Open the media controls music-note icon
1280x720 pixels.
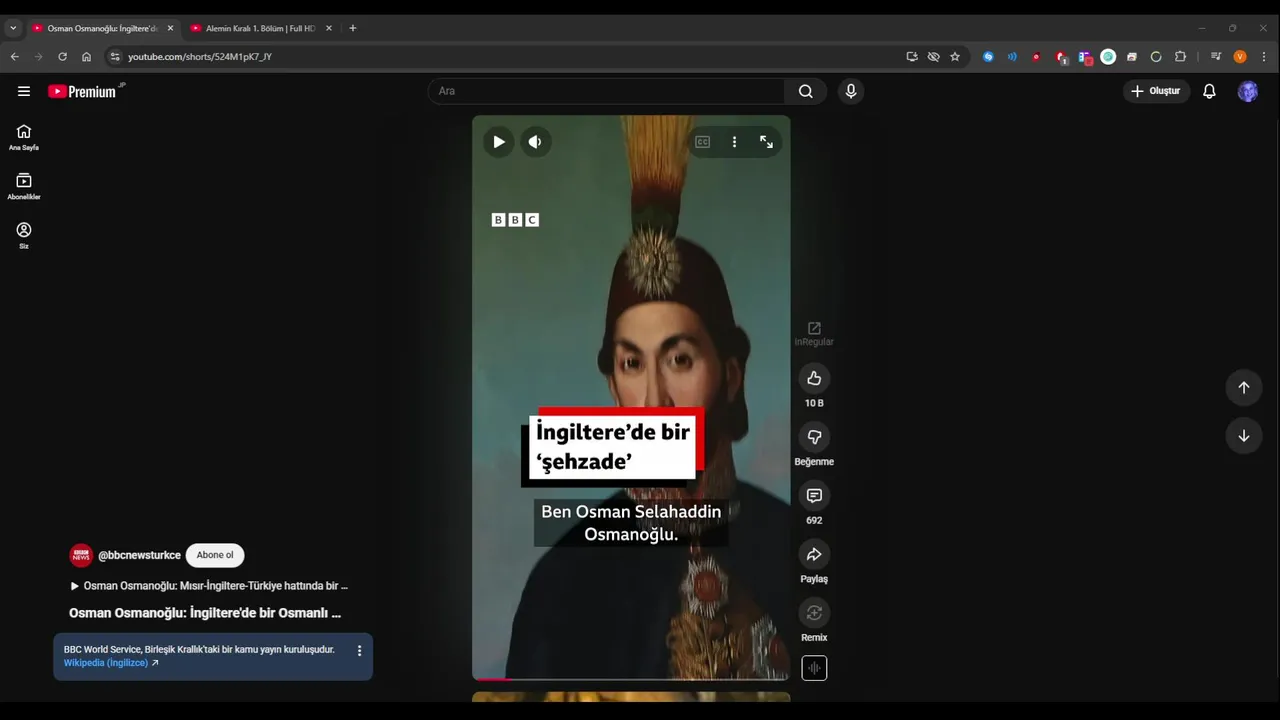coord(1216,57)
